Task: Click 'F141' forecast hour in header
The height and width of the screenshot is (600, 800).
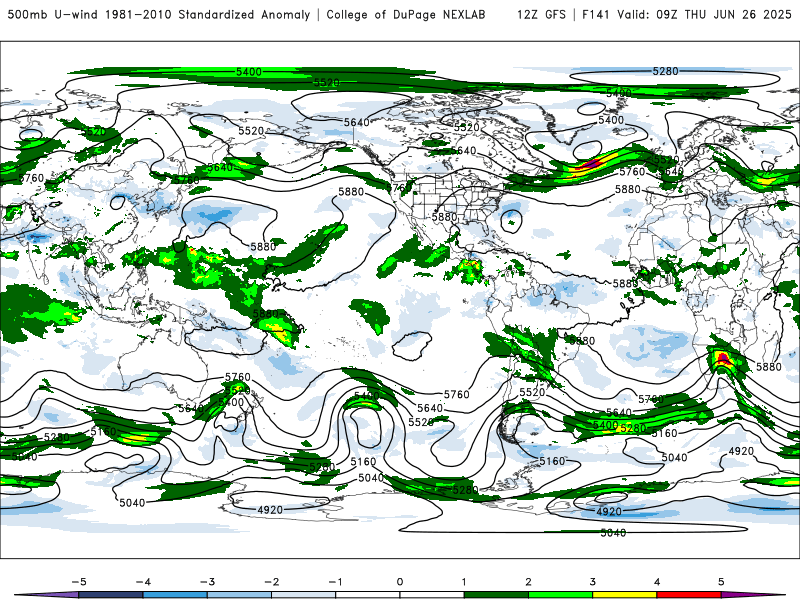Action: 596,14
